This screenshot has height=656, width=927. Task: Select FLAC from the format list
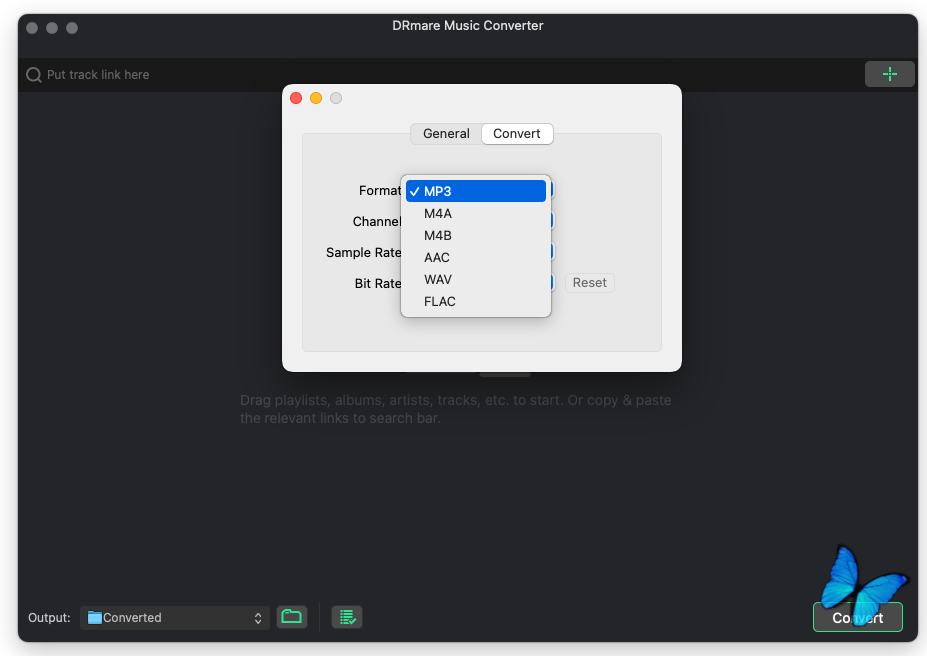click(476, 301)
